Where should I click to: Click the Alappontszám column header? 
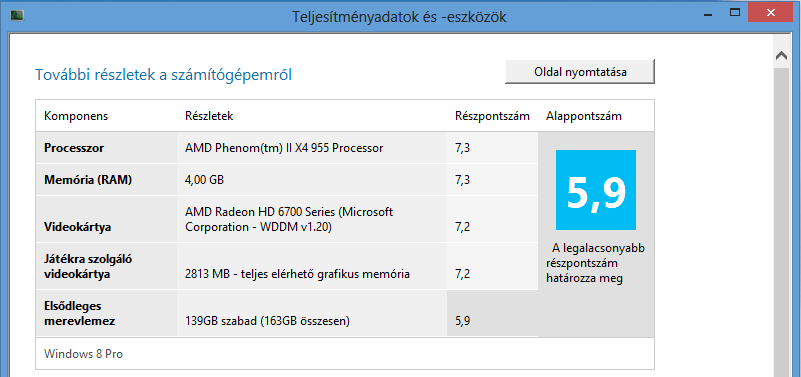(x=584, y=116)
